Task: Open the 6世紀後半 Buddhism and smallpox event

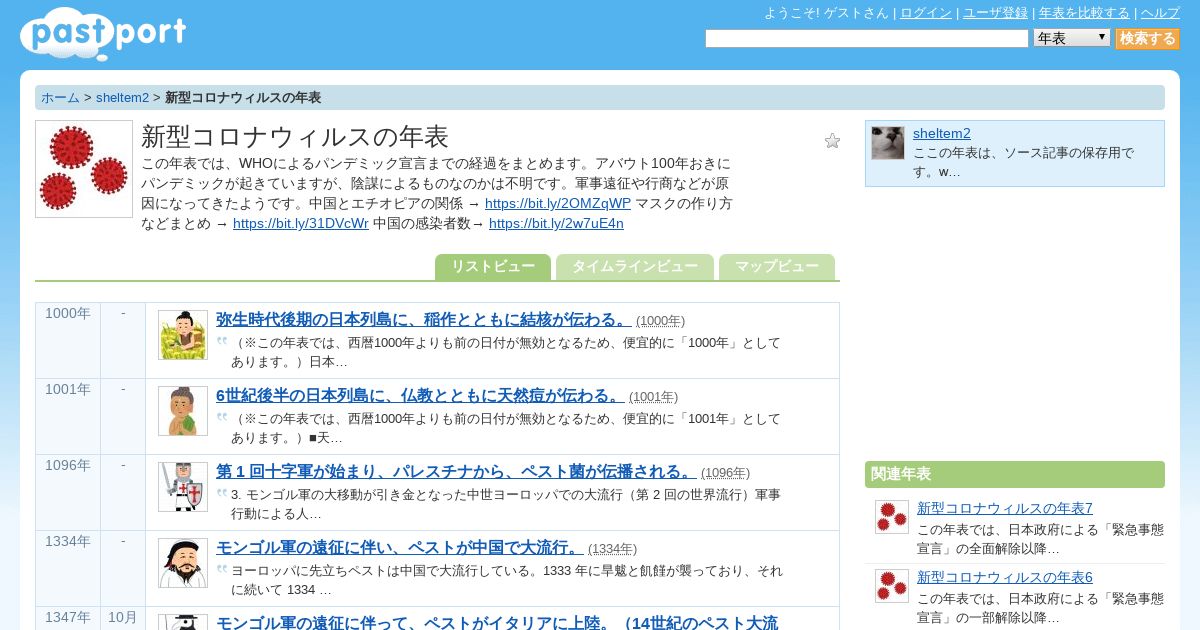Action: 420,395
